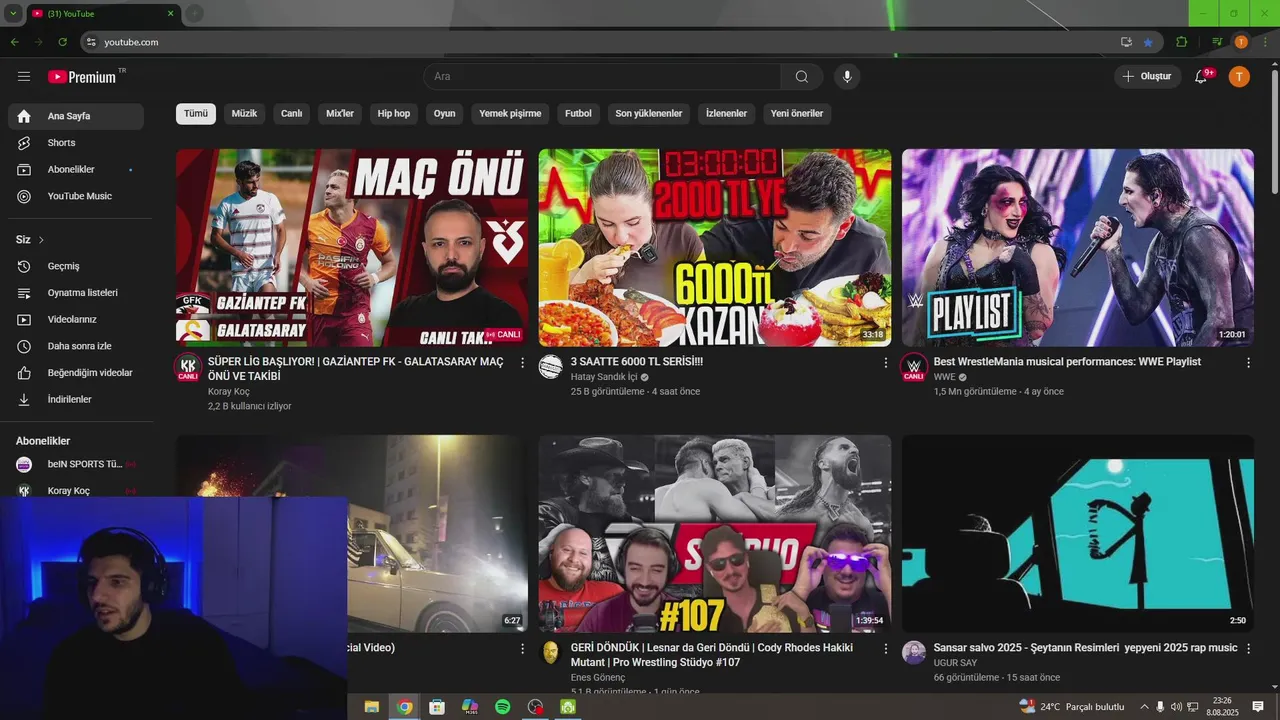This screenshot has height=720, width=1280.
Task: Reload the page in Chrome
Action: point(63,42)
